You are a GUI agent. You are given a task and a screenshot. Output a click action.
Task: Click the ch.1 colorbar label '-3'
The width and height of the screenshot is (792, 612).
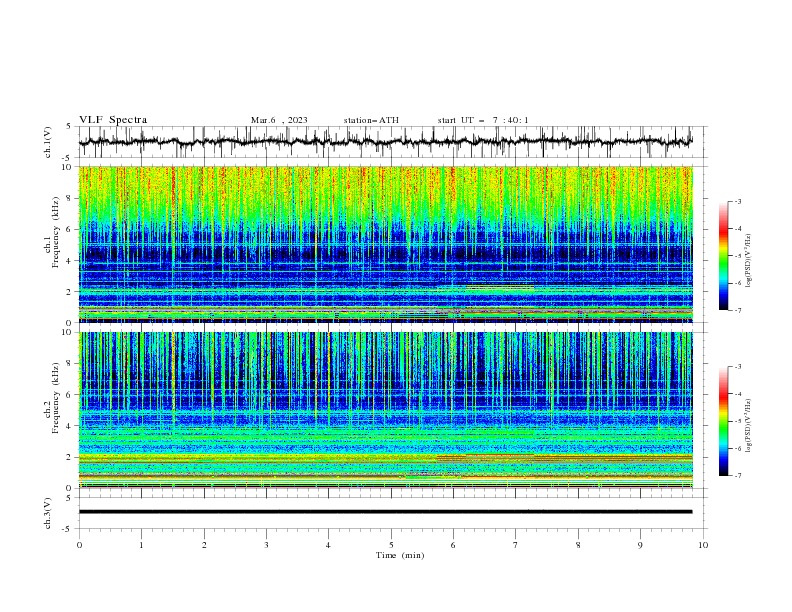pyautogui.click(x=738, y=201)
